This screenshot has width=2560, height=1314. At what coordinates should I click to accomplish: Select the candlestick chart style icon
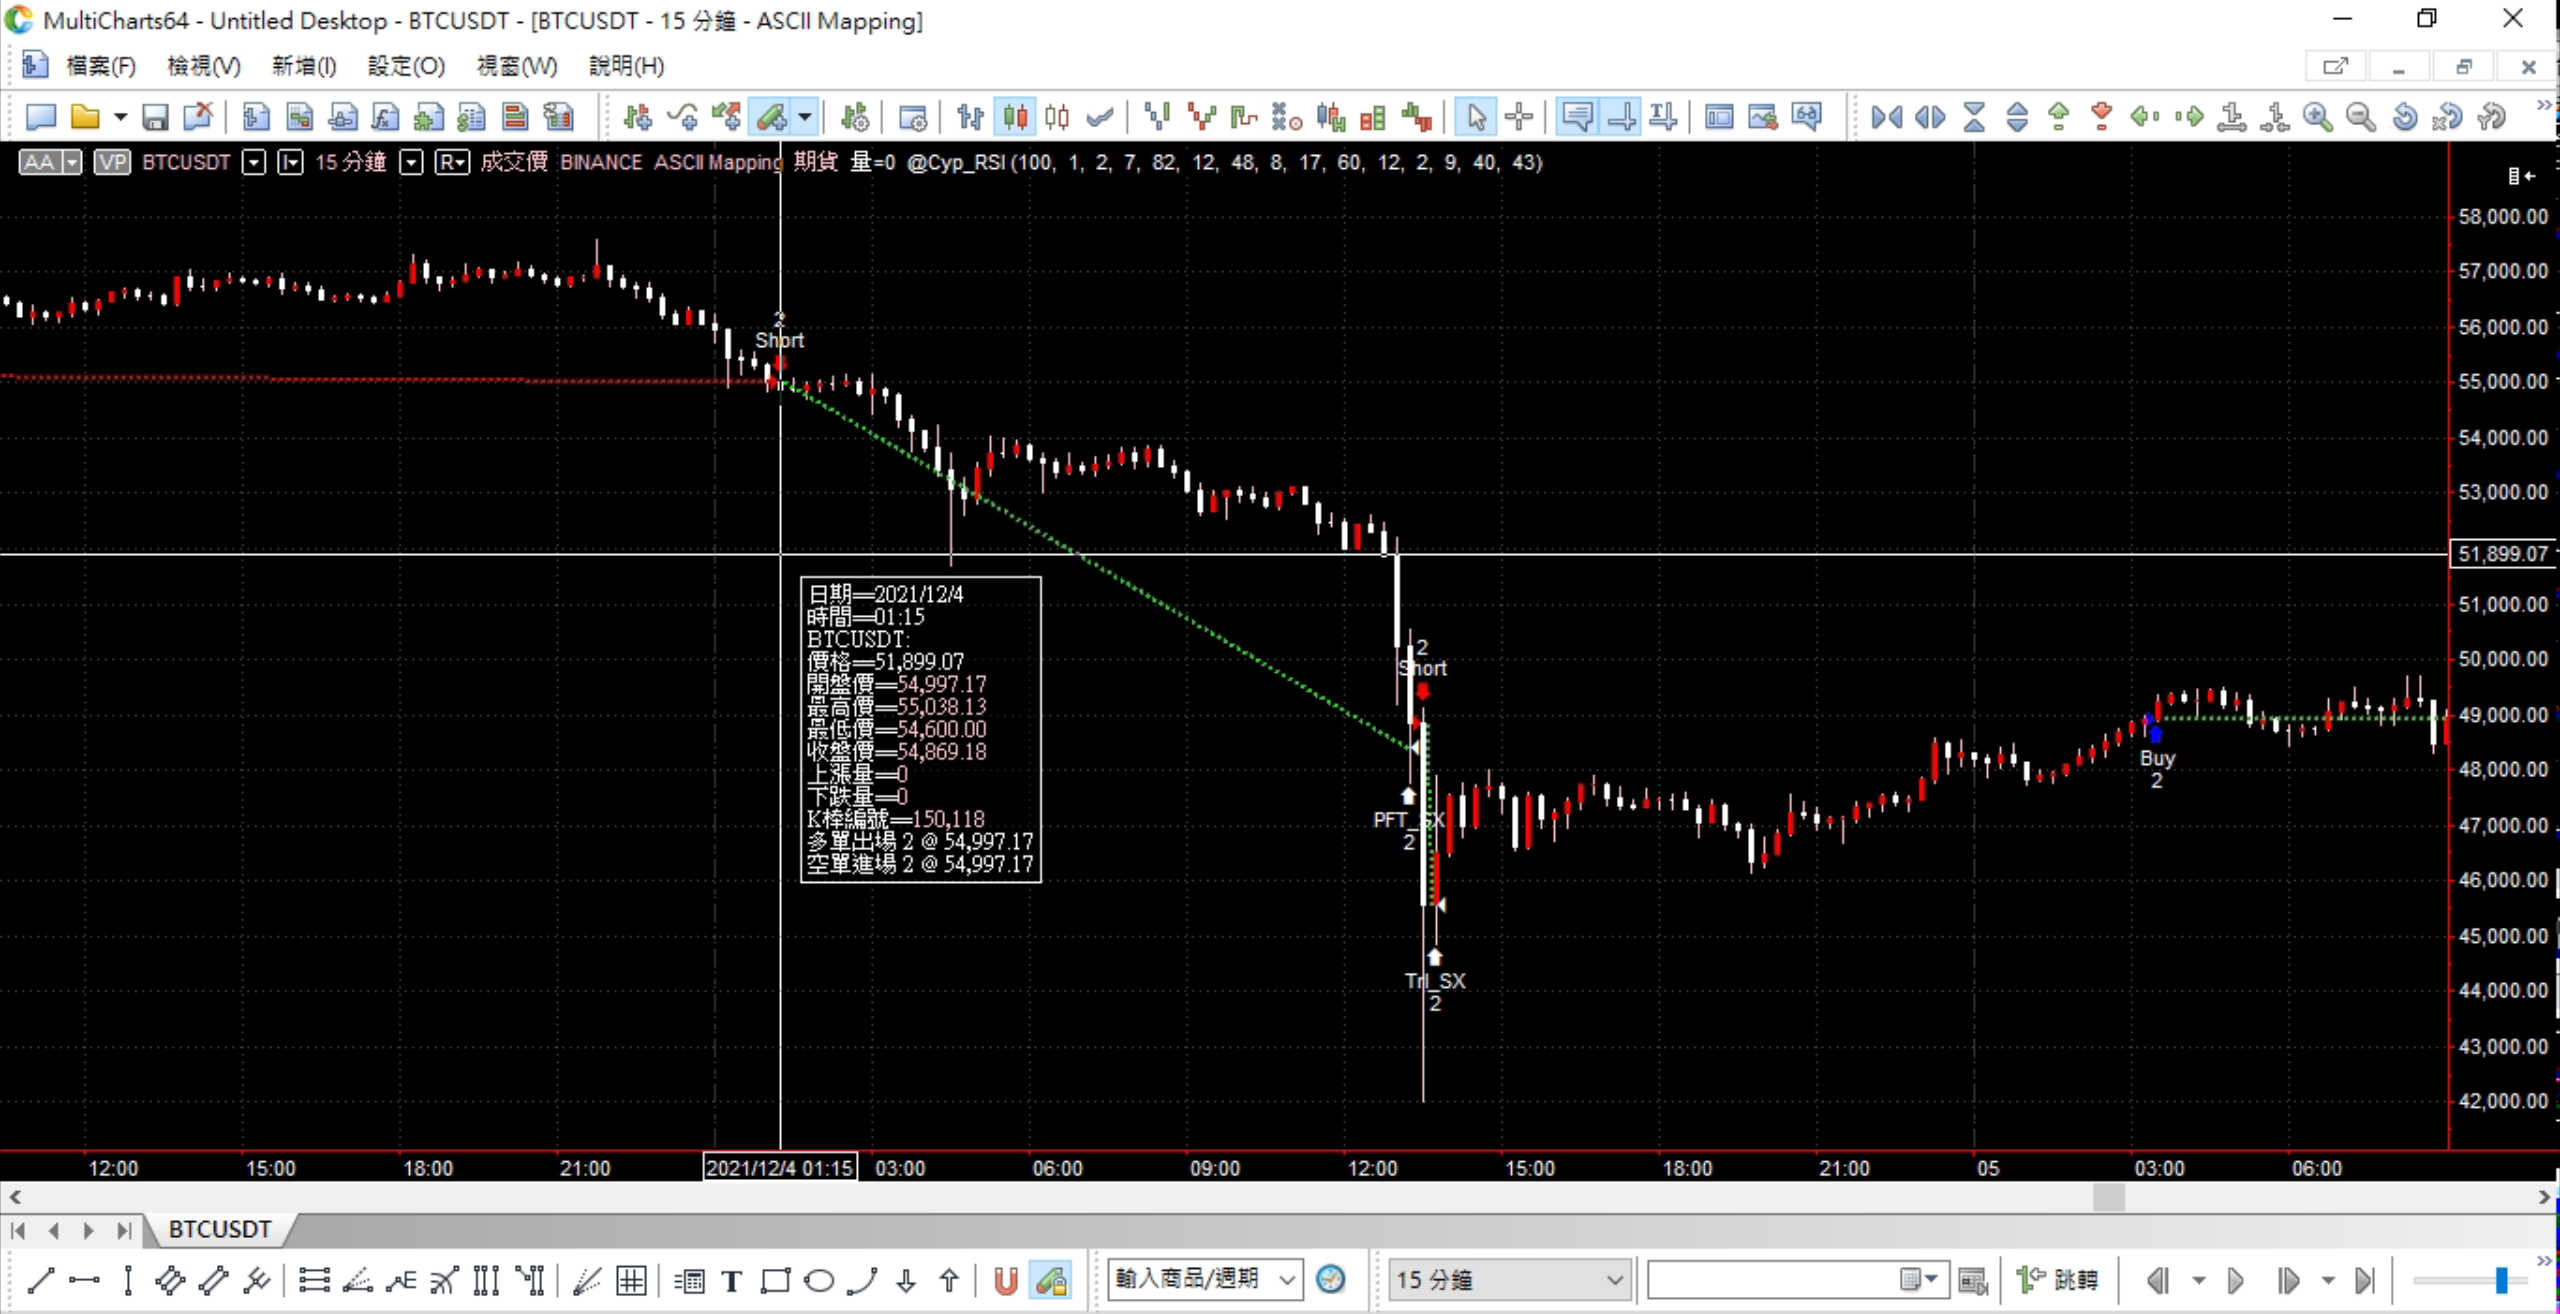pos(1015,118)
